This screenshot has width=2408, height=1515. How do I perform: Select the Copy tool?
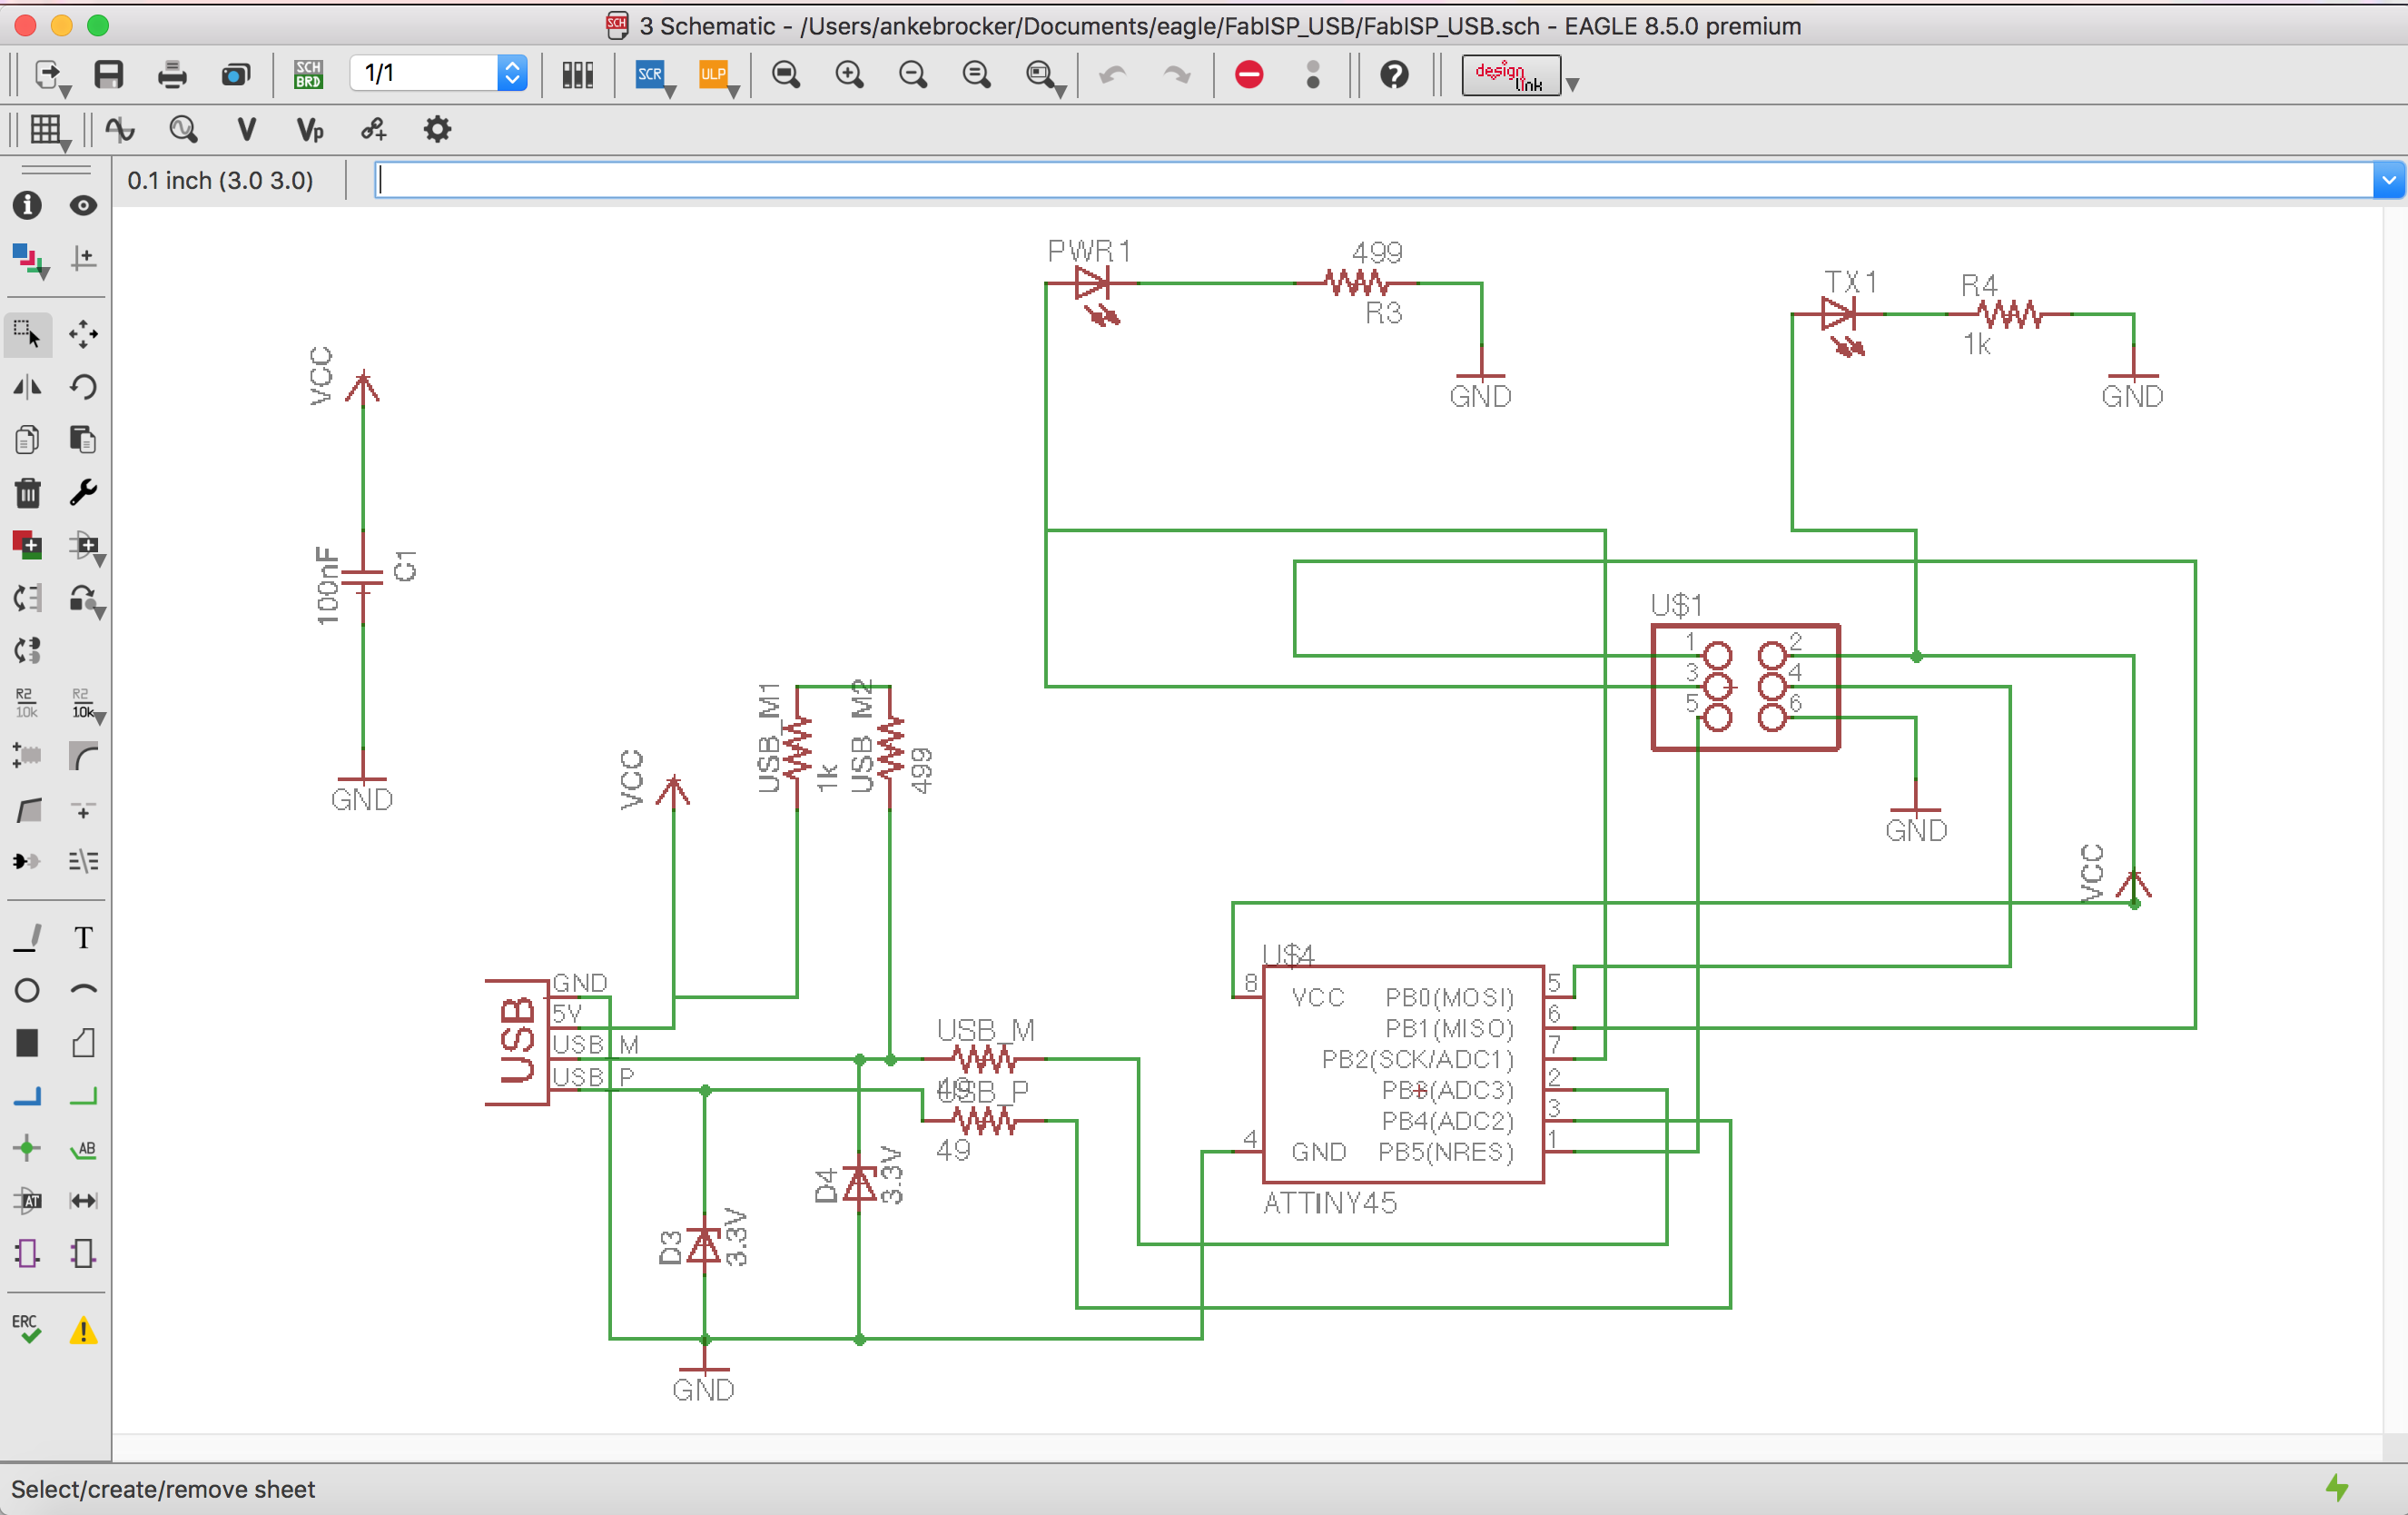[27, 440]
